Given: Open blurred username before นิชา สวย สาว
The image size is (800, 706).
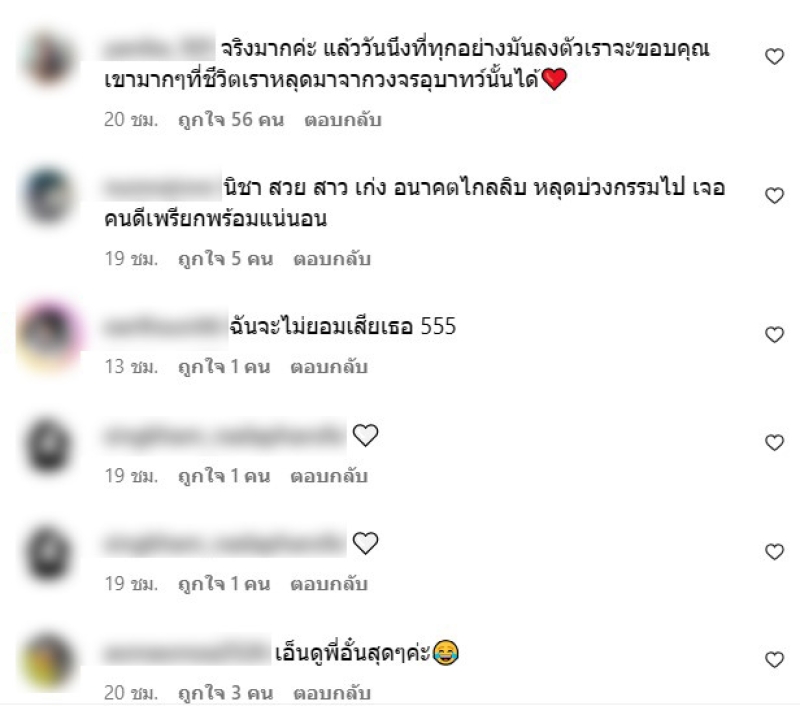Looking at the screenshot, I should tap(162, 188).
